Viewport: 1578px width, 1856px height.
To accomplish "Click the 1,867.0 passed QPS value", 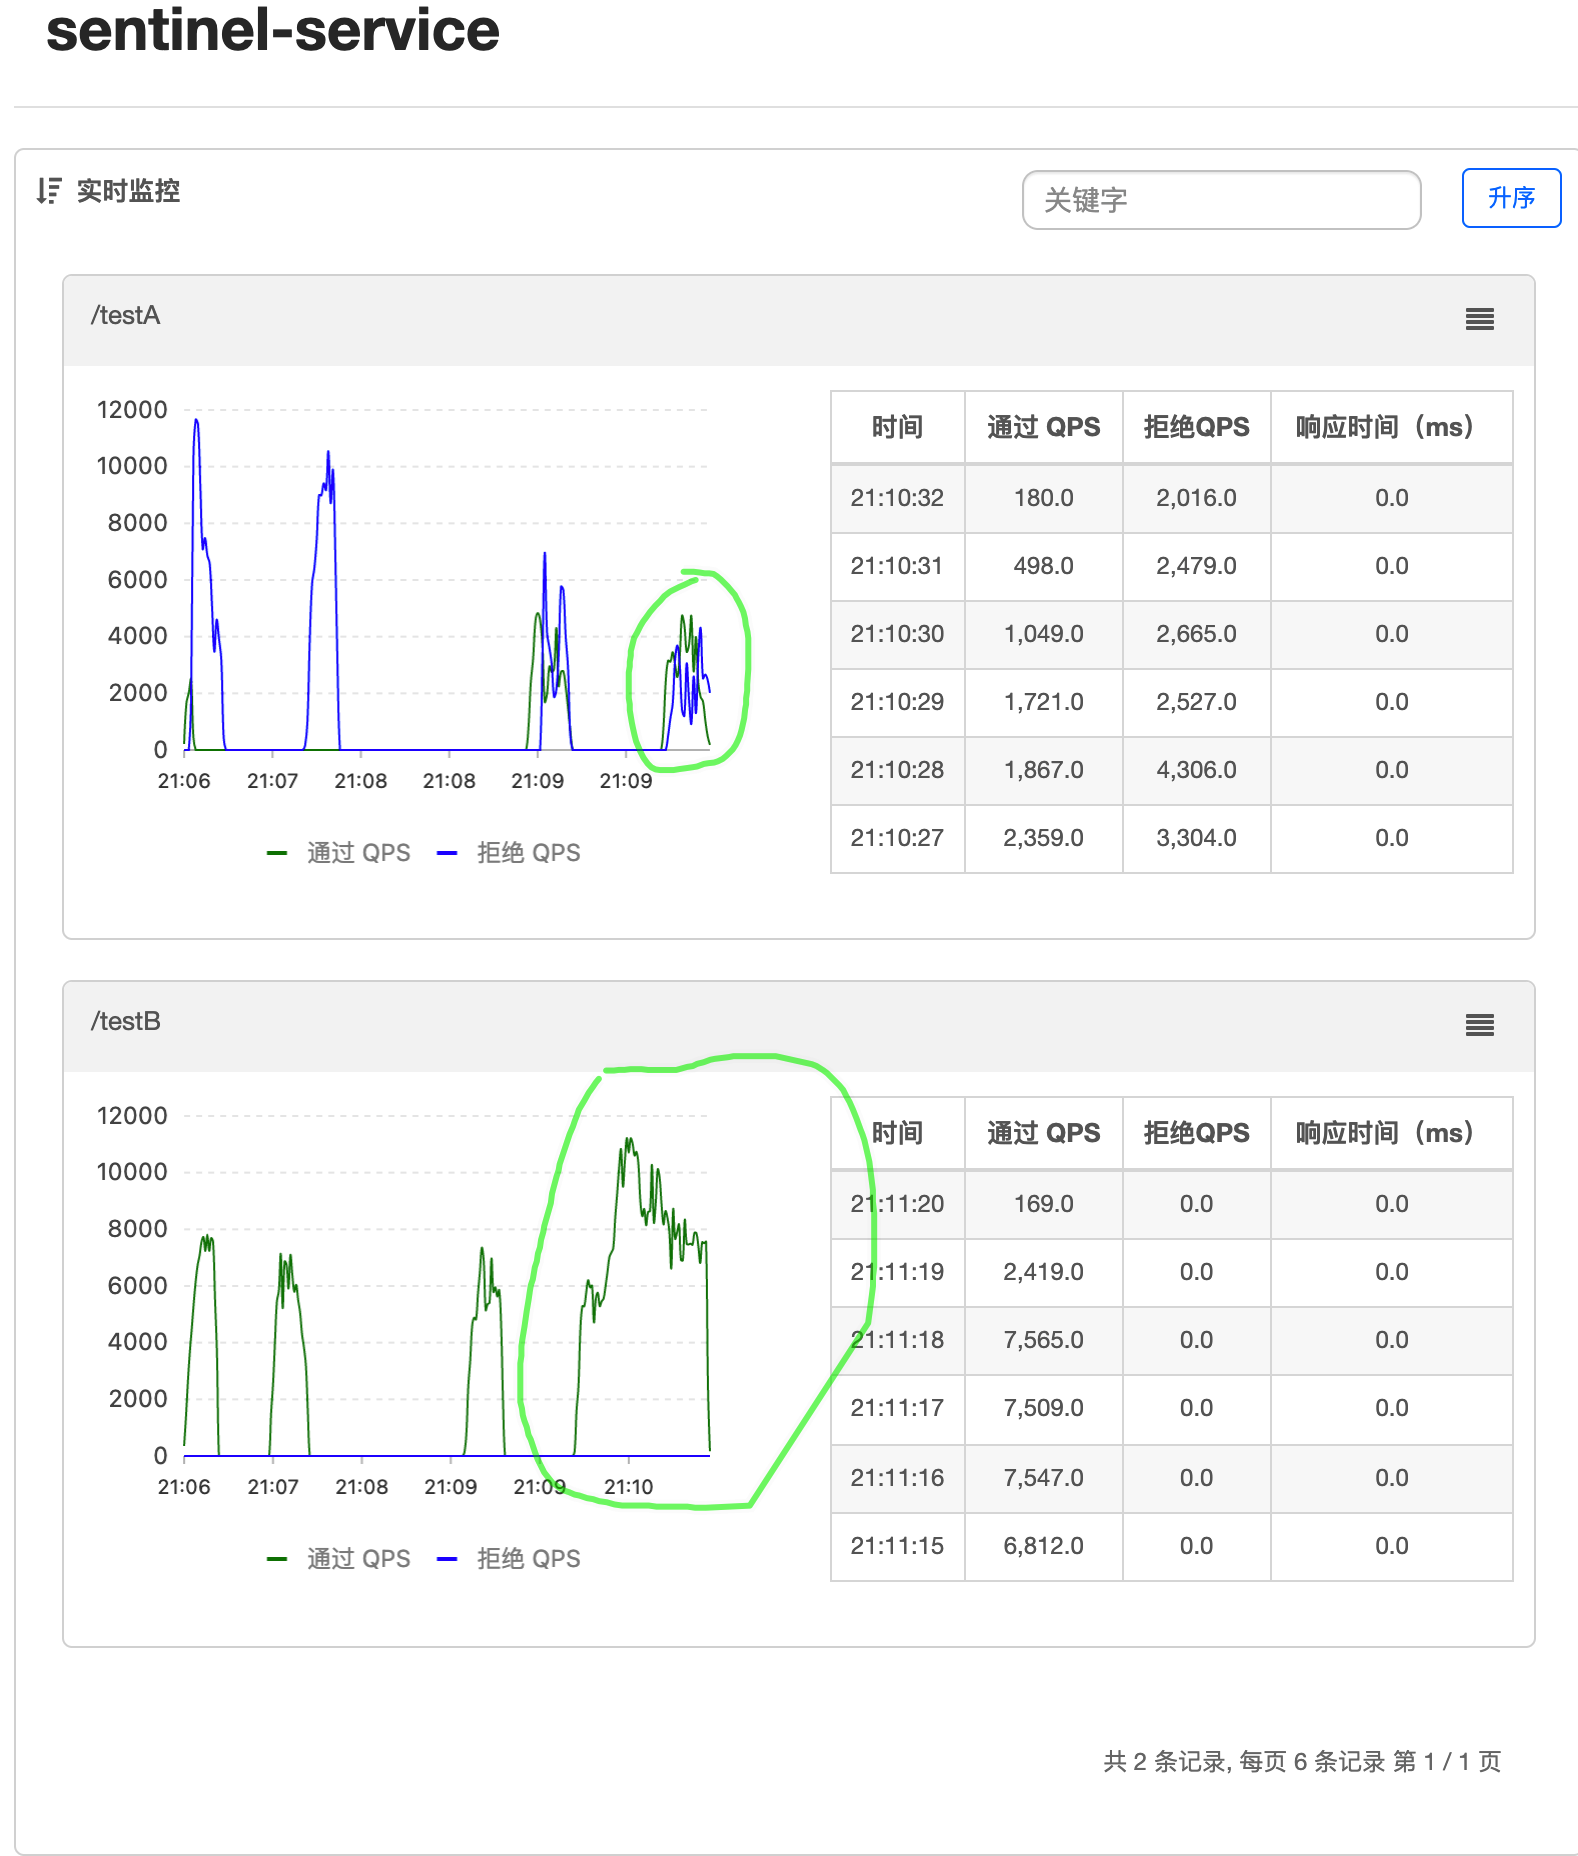I will 1043,770.
